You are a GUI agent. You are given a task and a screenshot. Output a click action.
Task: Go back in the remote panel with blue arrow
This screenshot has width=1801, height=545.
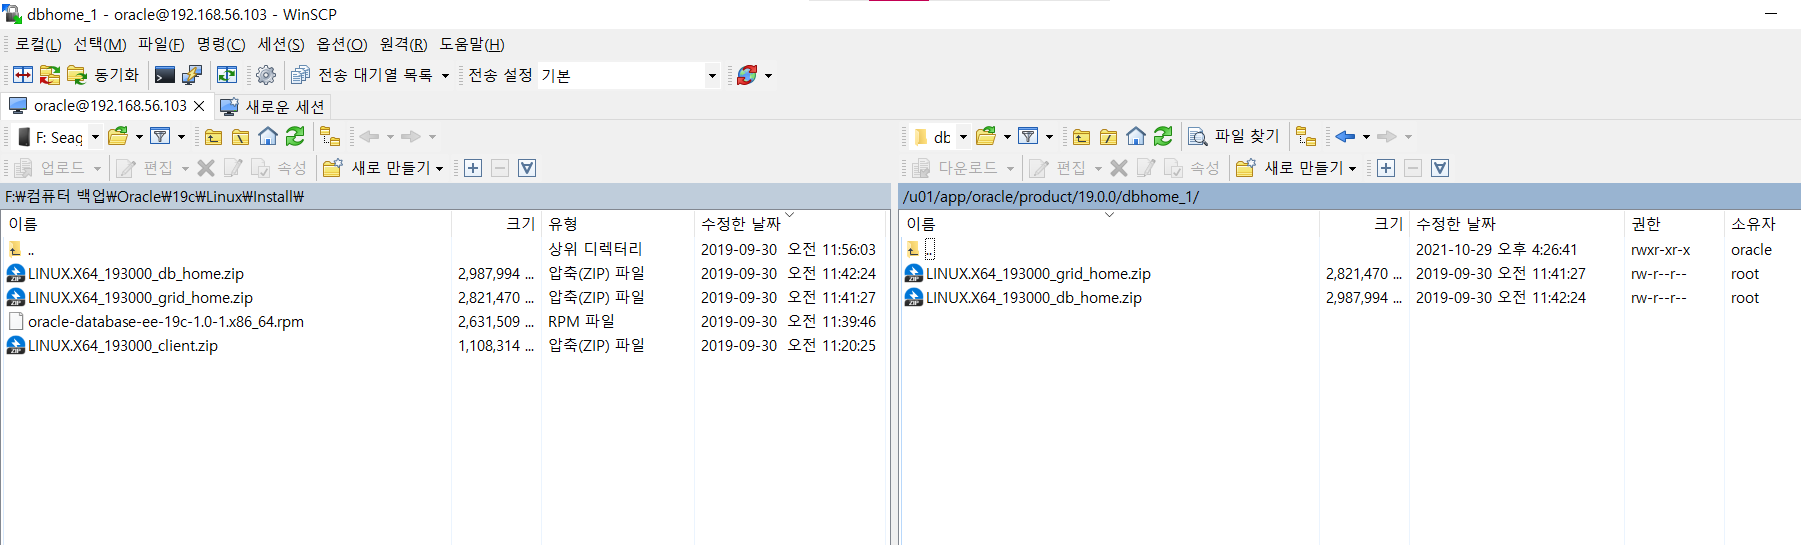click(1345, 137)
